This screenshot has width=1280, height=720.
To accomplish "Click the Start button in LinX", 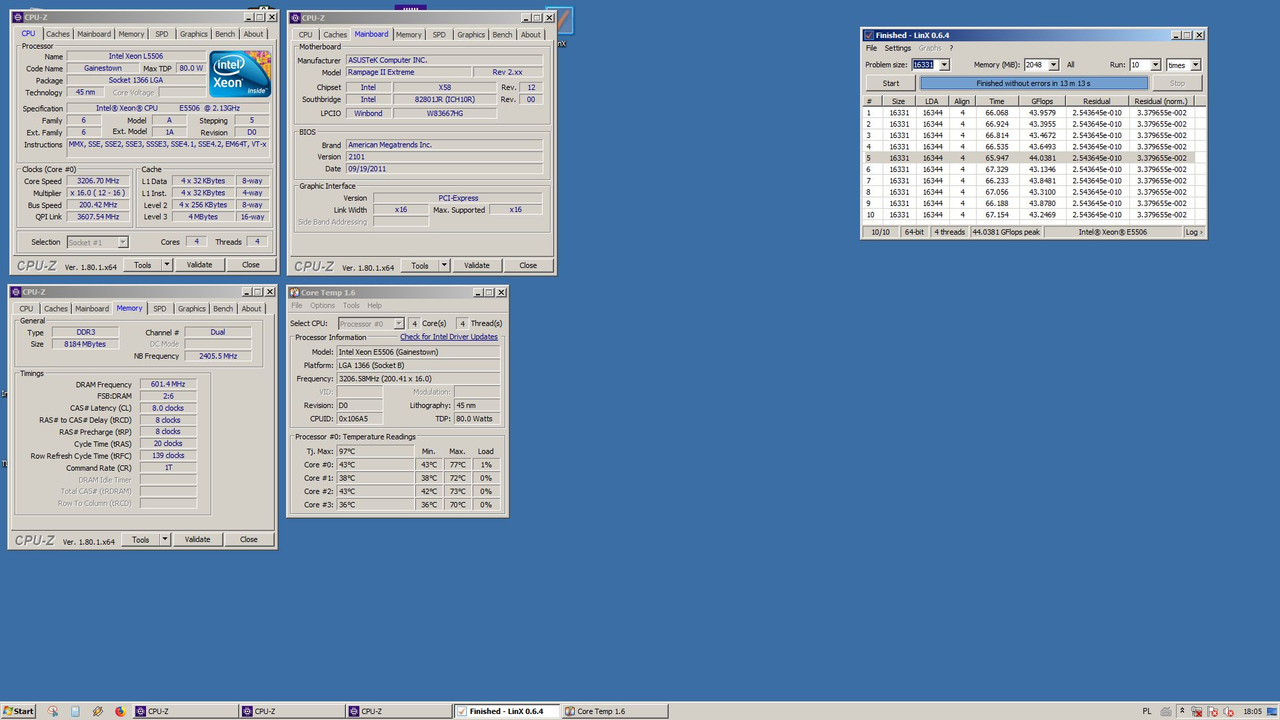I will pyautogui.click(x=890, y=83).
